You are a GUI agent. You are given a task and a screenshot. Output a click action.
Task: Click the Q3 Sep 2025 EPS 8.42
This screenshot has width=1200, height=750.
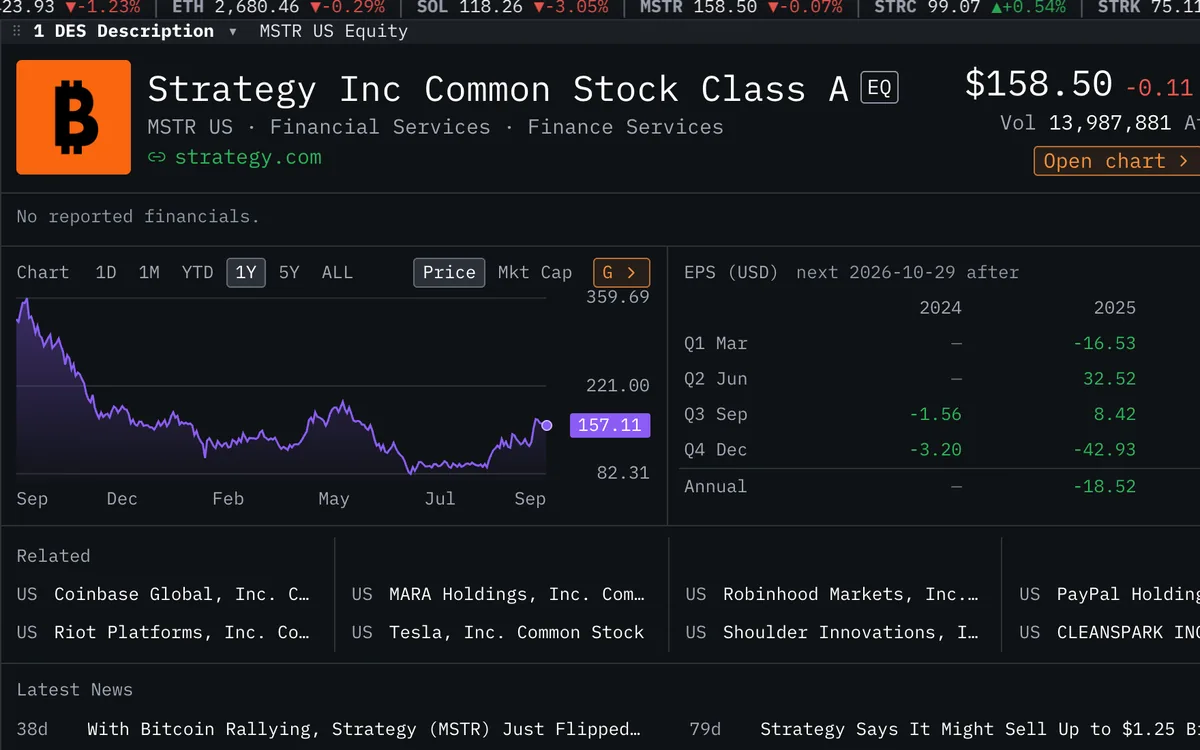(x=1115, y=414)
